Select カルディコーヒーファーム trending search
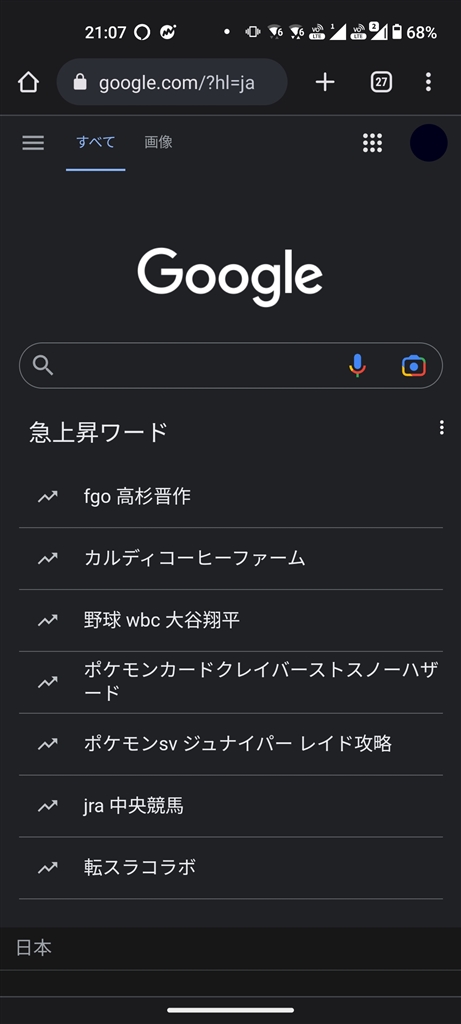Screen dimensions: 461x1024 click(x=231, y=558)
